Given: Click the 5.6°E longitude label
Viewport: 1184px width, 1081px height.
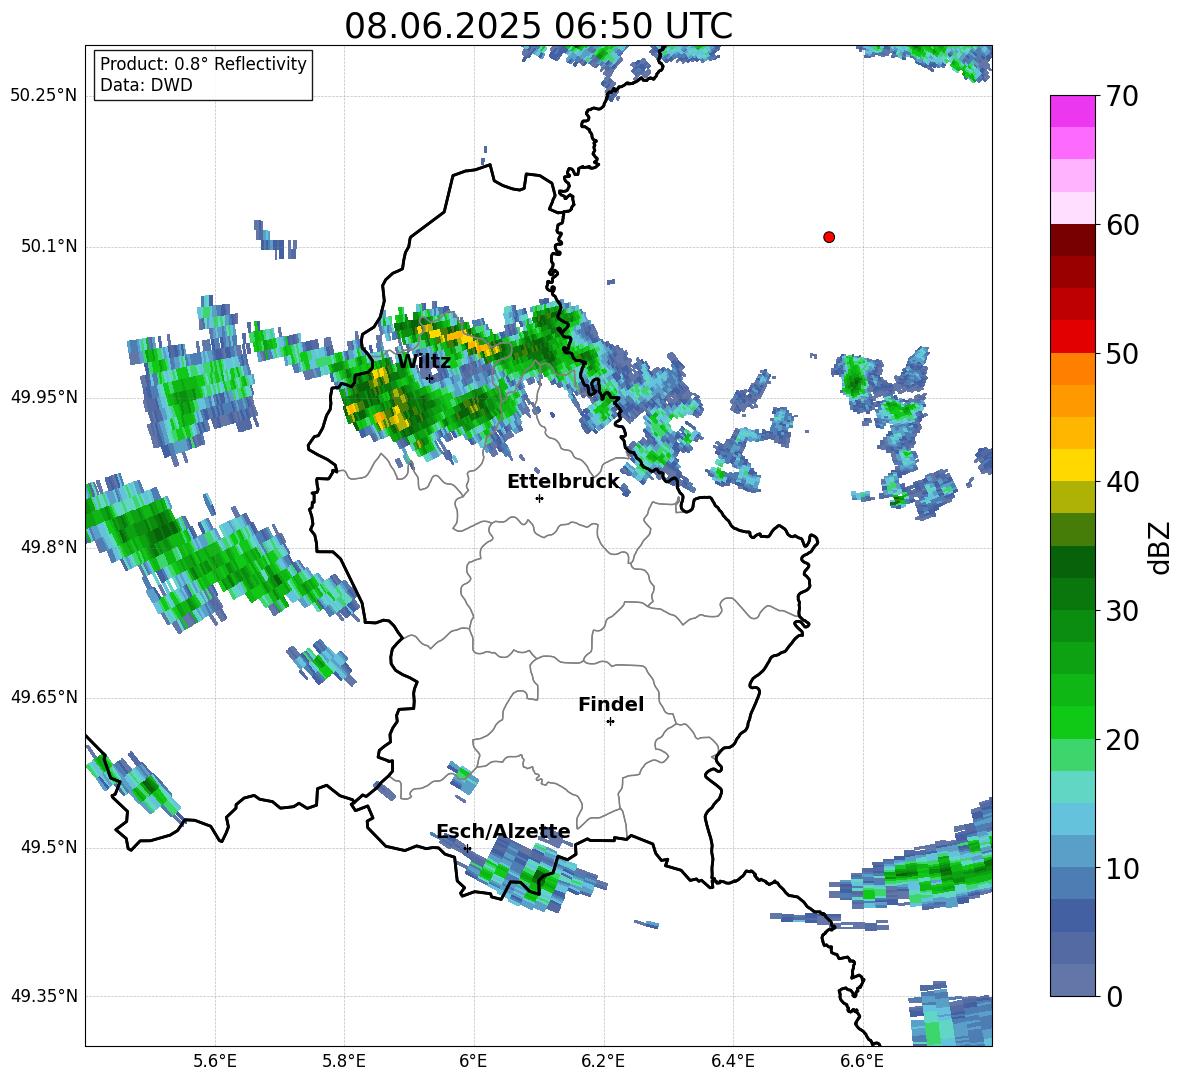Looking at the screenshot, I should click(215, 1061).
